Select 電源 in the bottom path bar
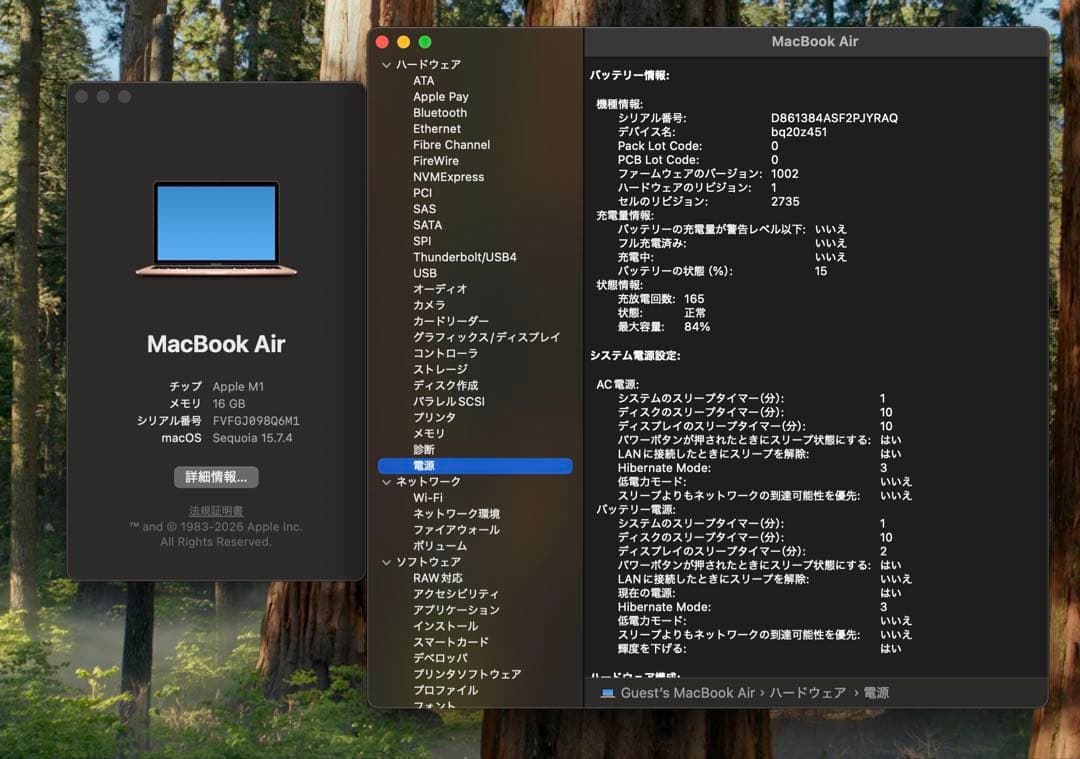1080x759 pixels. (876, 693)
